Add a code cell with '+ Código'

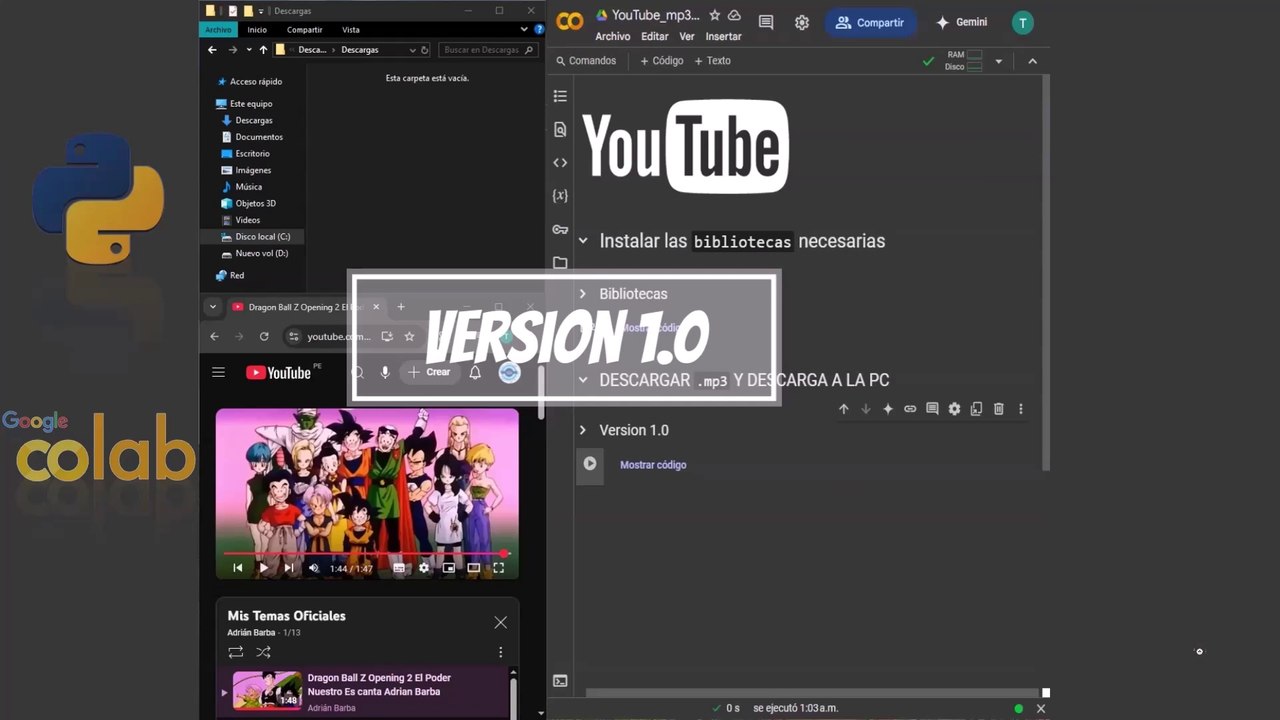[x=662, y=61]
